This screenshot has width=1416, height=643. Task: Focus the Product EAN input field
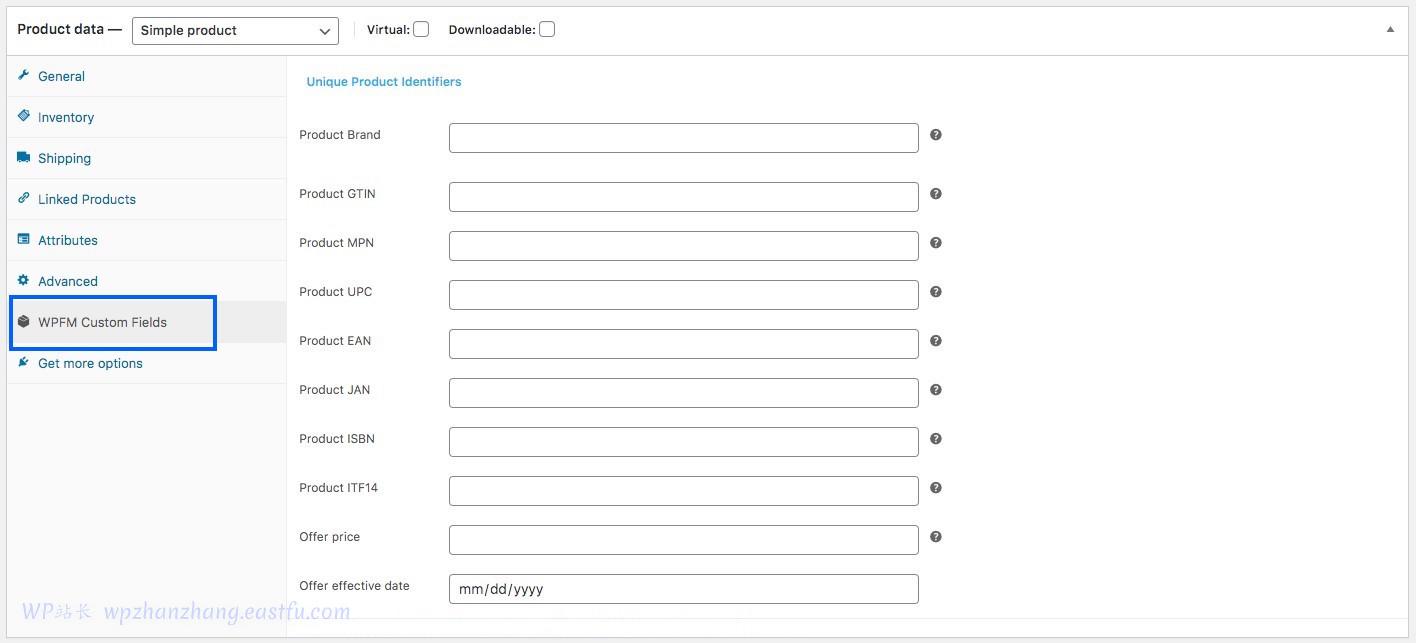(x=684, y=344)
